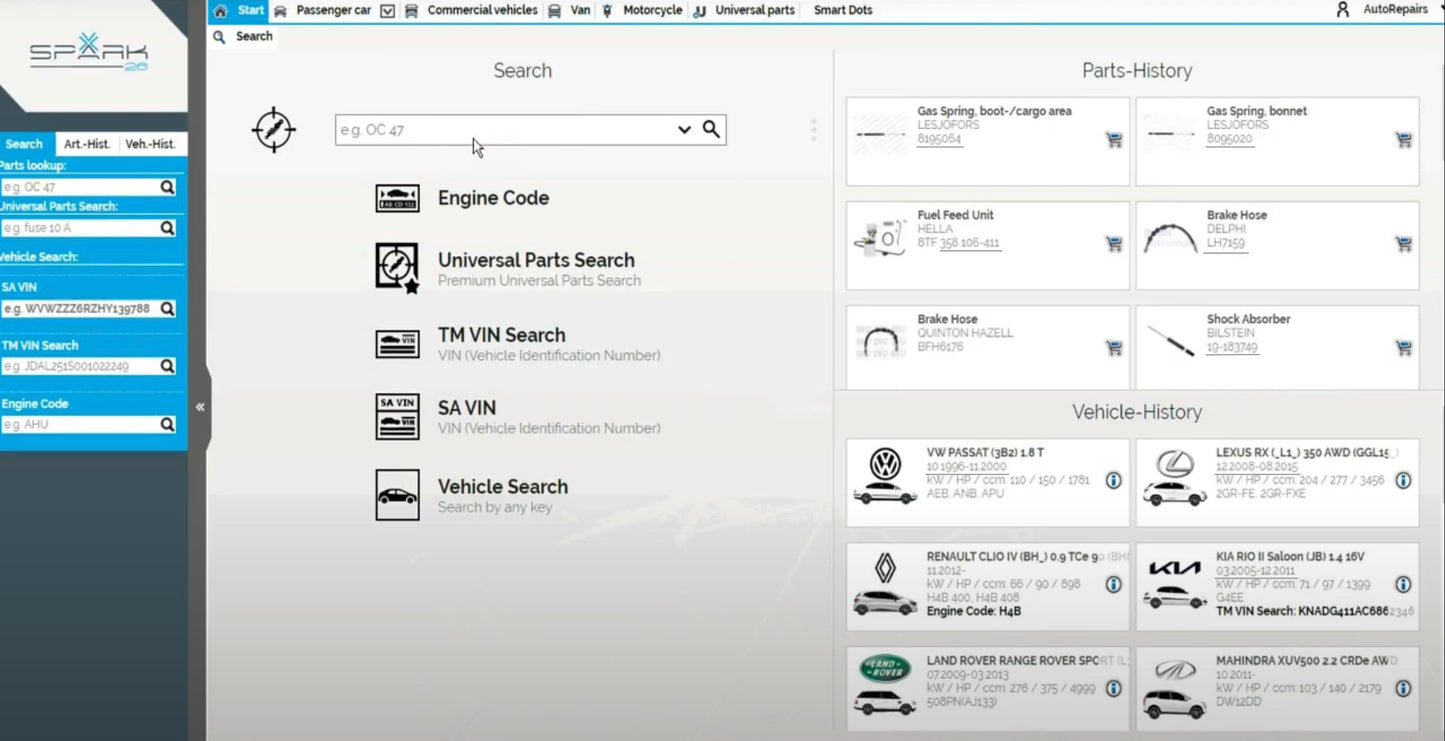This screenshot has height=741, width=1445.
Task: Click the crosshair parts search icon
Action: [x=273, y=130]
